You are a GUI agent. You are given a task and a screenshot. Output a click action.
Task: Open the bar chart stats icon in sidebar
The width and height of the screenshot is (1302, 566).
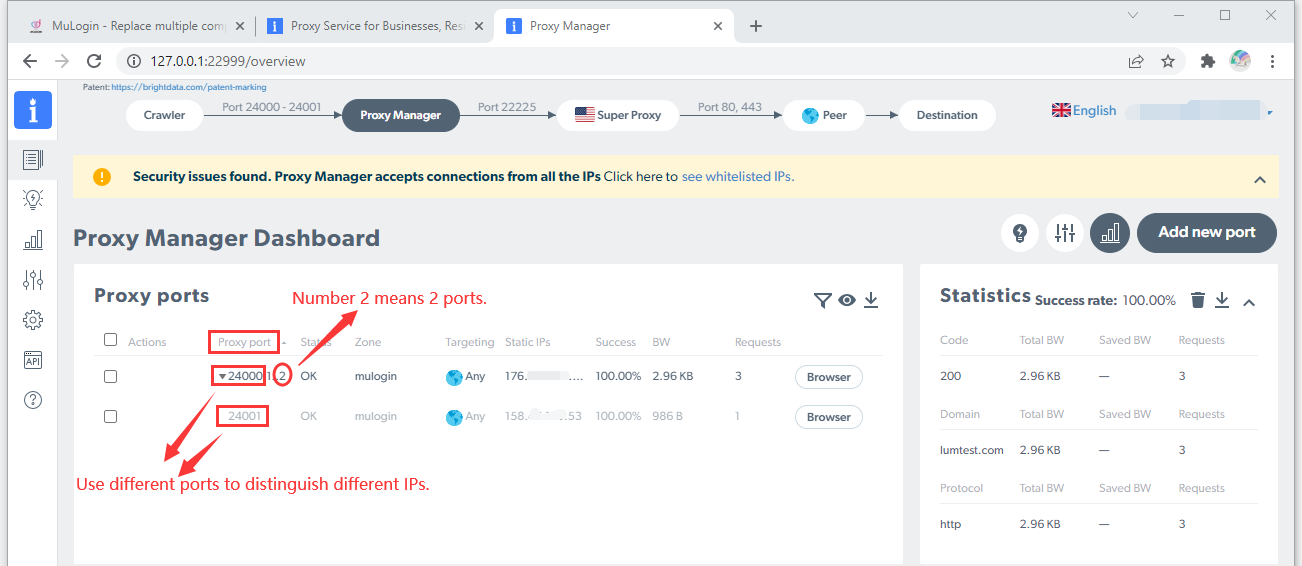pyautogui.click(x=33, y=239)
